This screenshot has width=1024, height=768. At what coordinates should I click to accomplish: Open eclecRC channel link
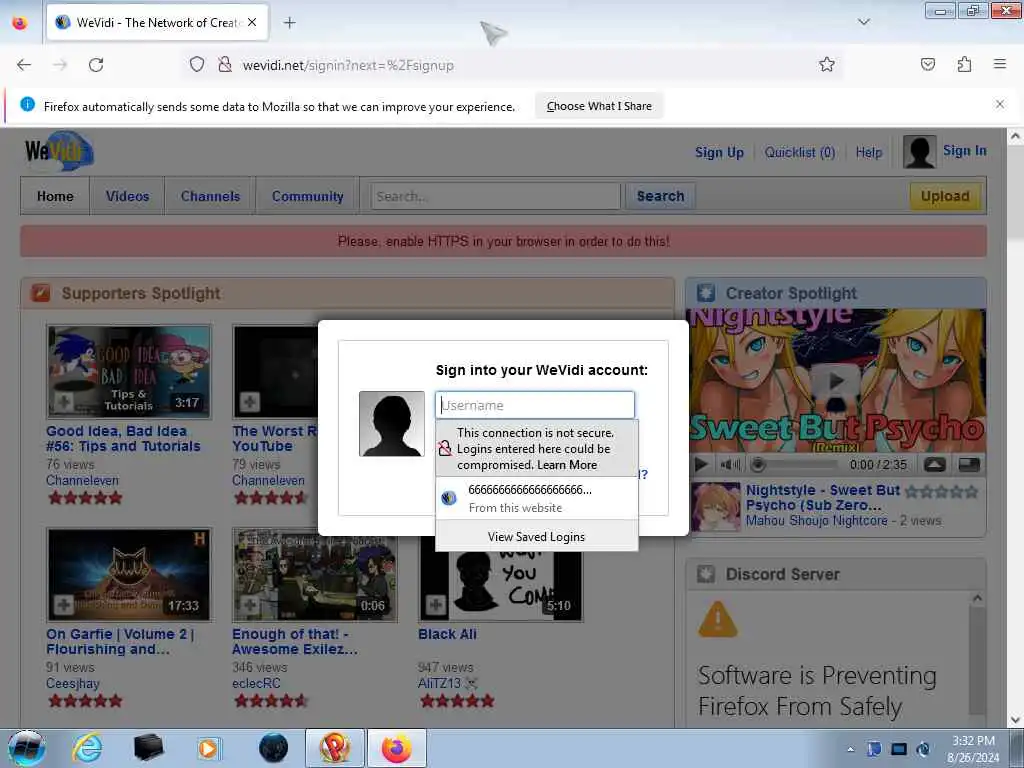click(x=256, y=683)
